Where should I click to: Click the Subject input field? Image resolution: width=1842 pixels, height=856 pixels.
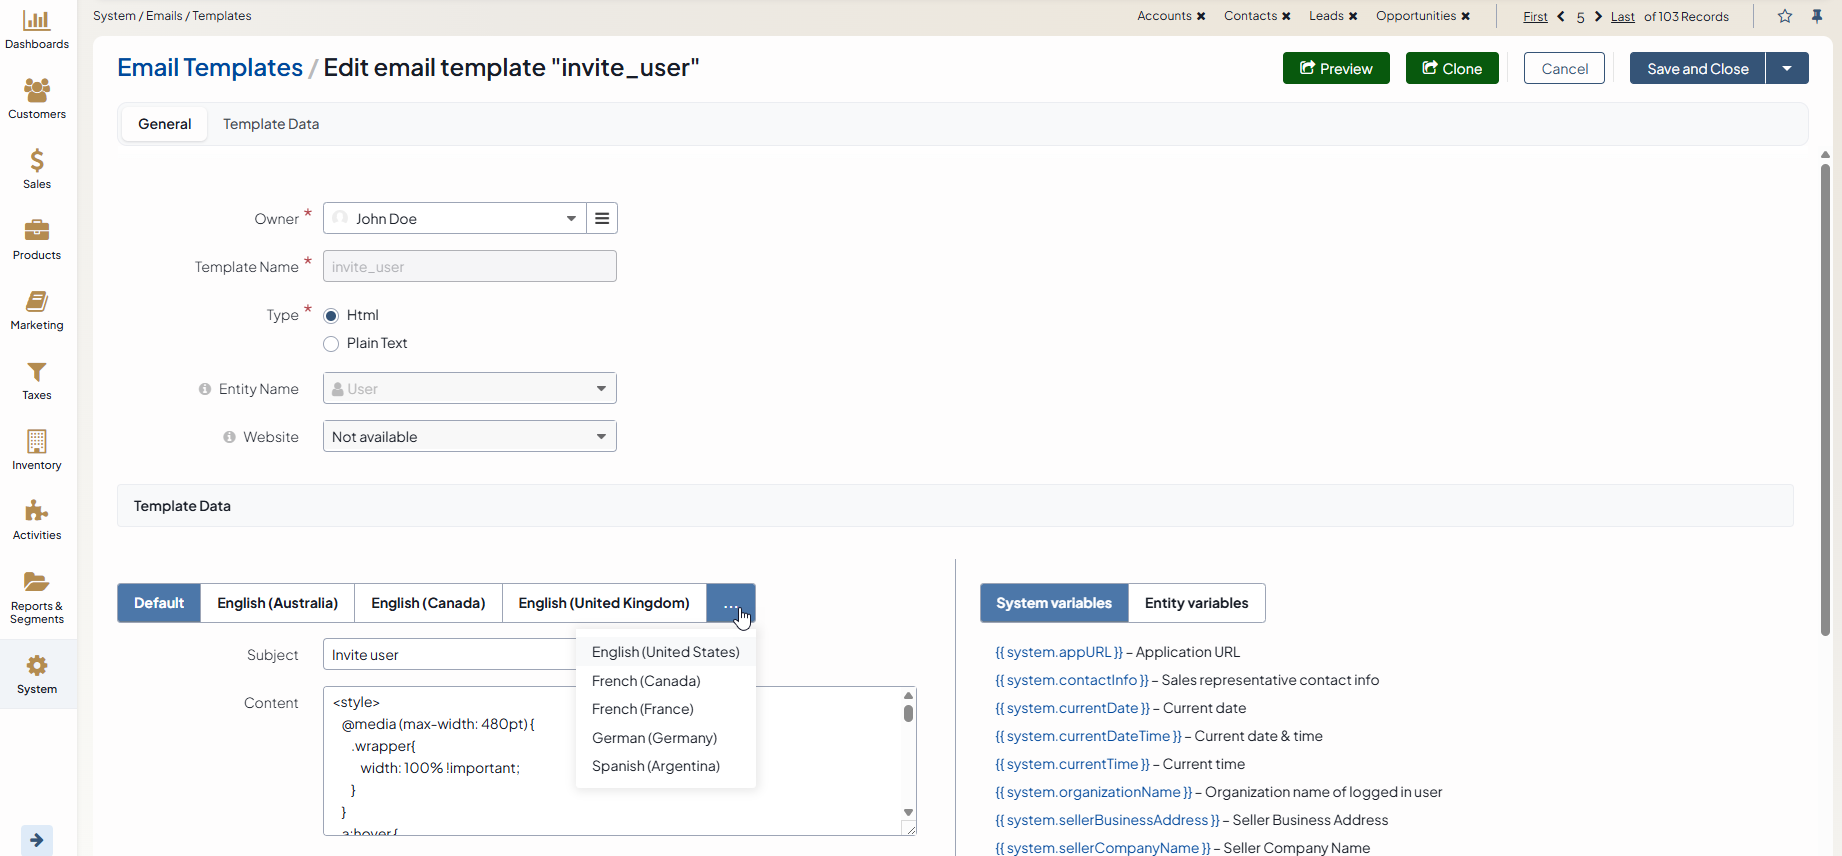(x=448, y=655)
